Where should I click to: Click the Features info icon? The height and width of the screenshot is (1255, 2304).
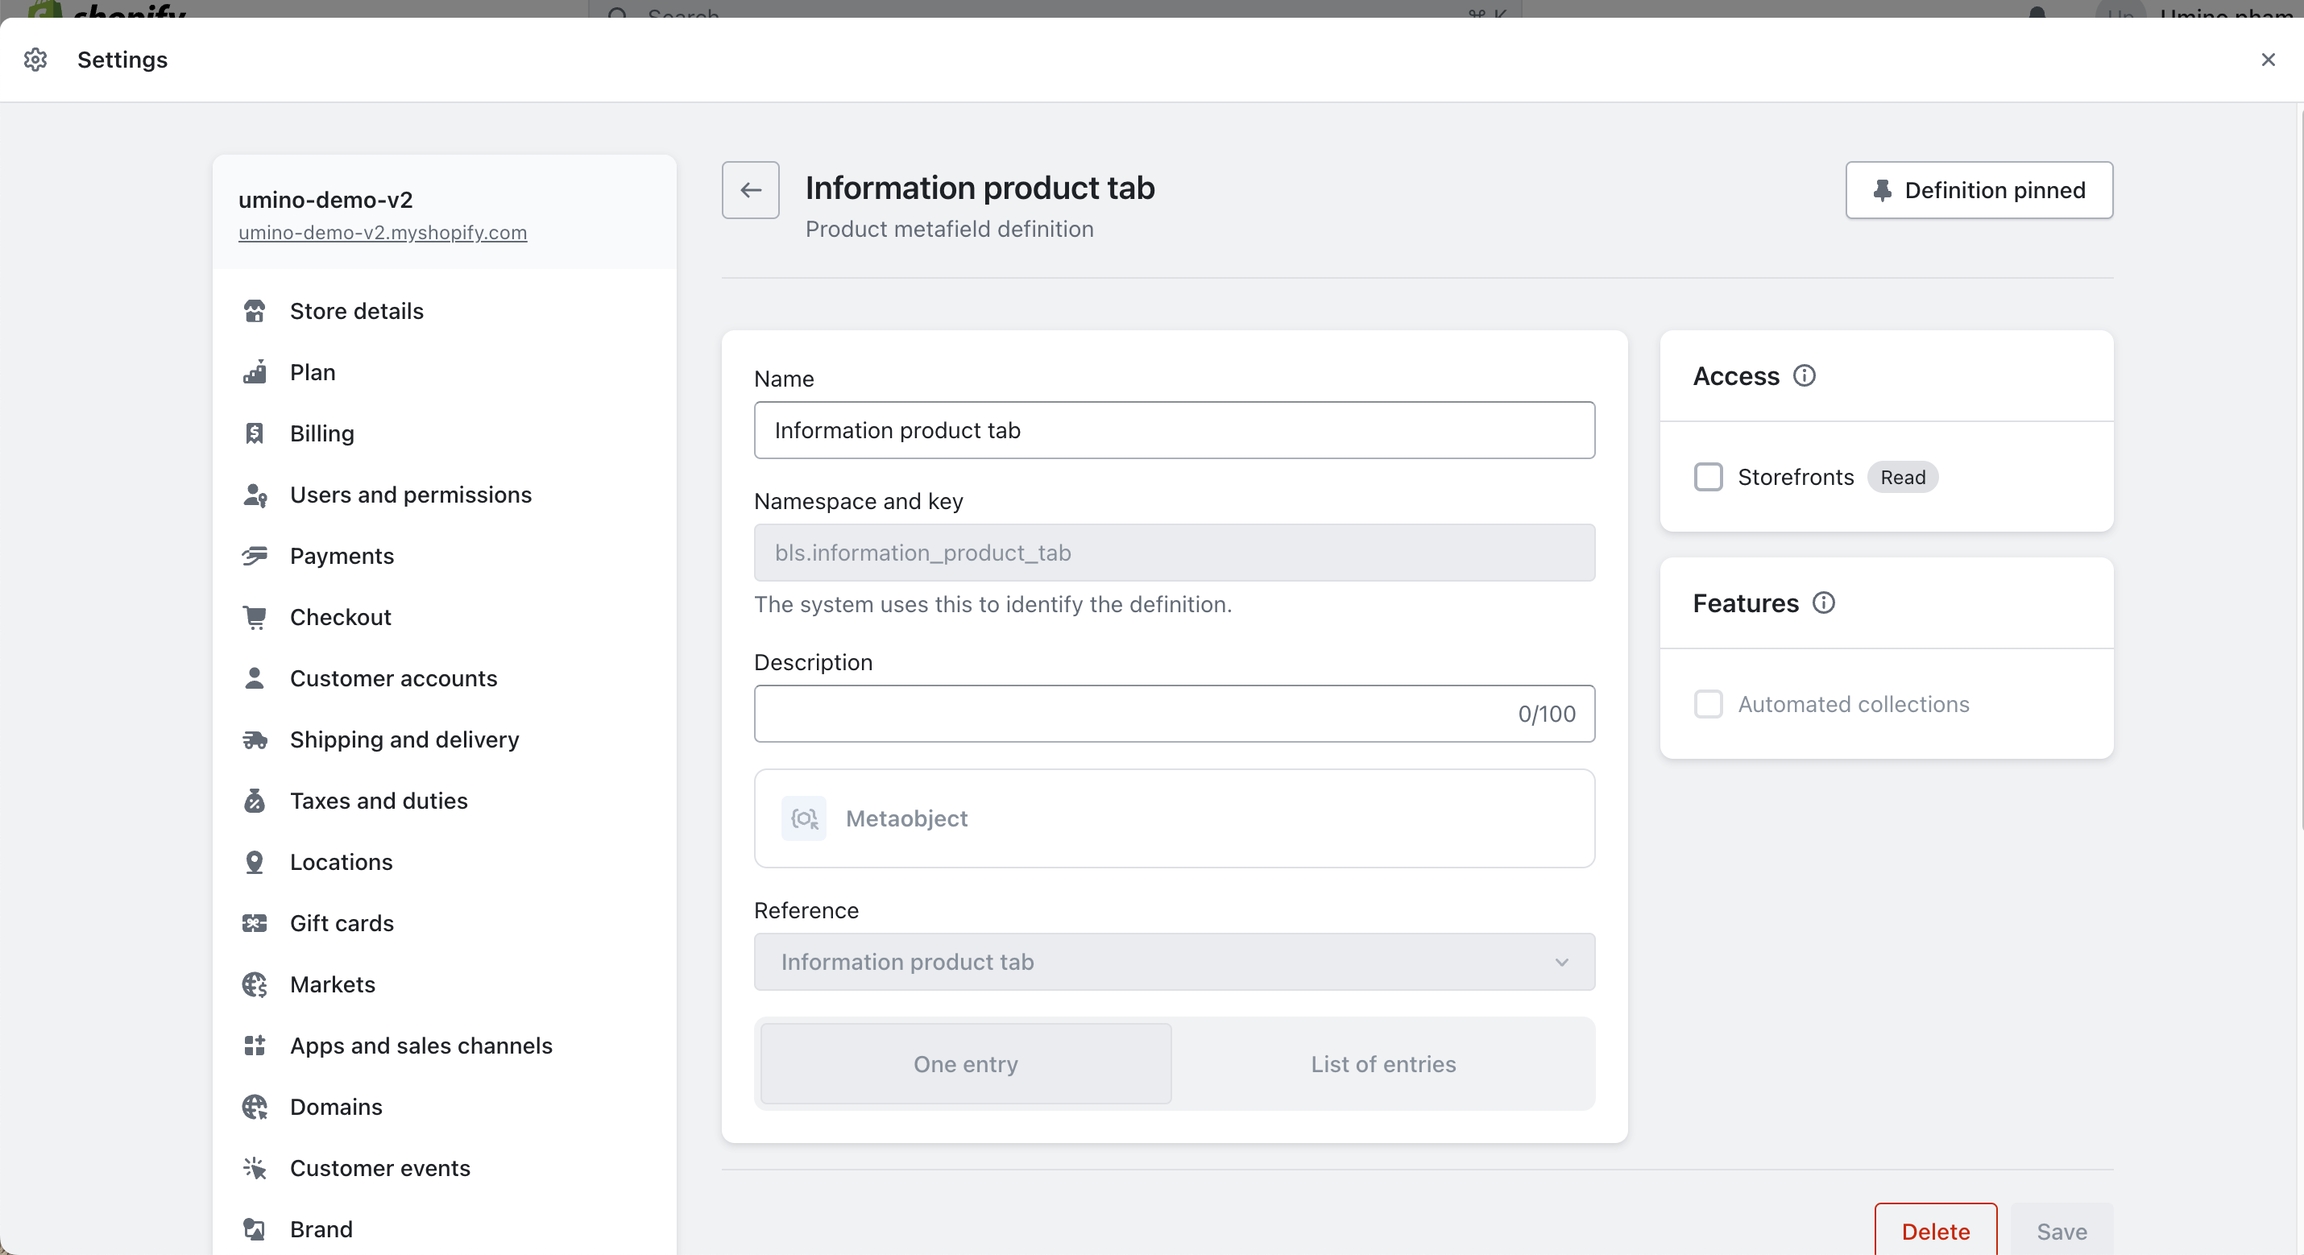(x=1823, y=603)
